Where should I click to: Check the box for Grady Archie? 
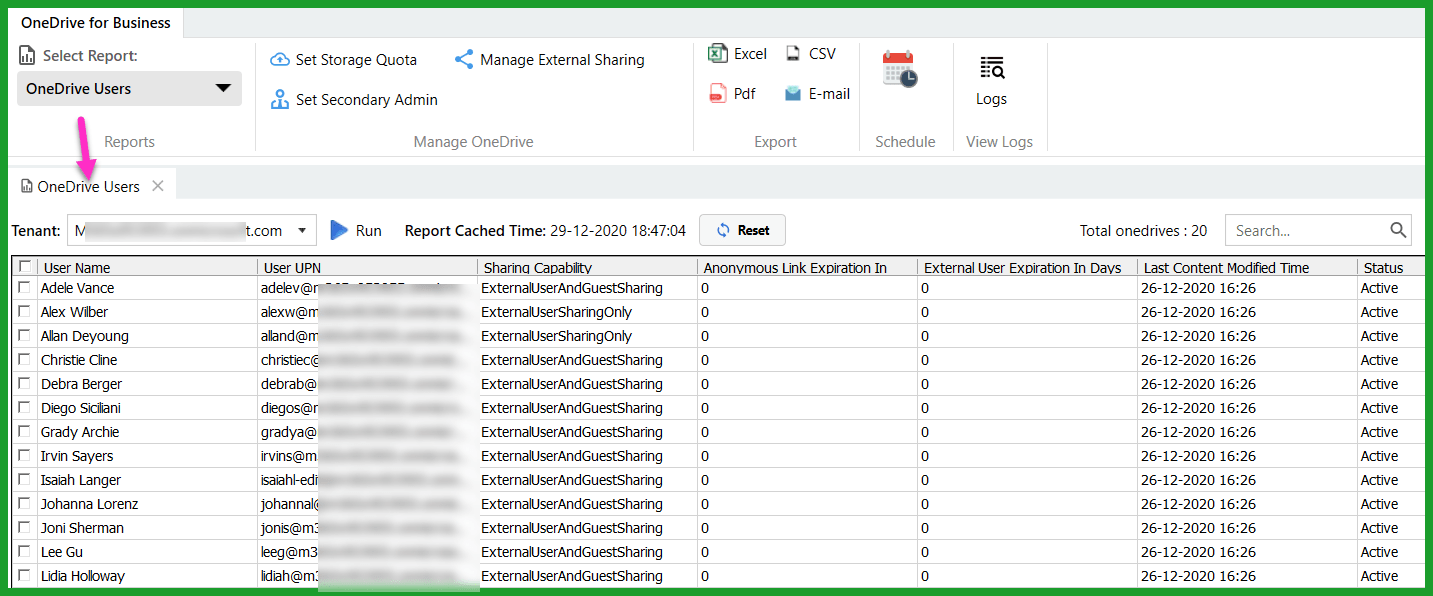pos(24,432)
